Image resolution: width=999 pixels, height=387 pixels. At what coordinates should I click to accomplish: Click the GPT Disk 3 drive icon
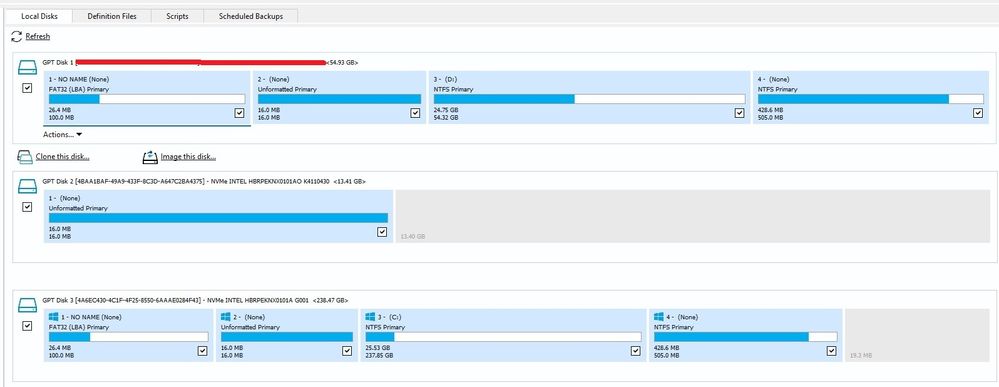click(x=27, y=305)
